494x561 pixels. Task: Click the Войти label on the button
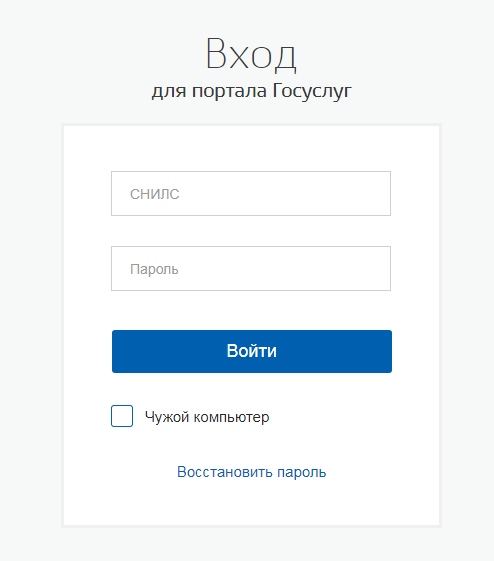click(251, 351)
